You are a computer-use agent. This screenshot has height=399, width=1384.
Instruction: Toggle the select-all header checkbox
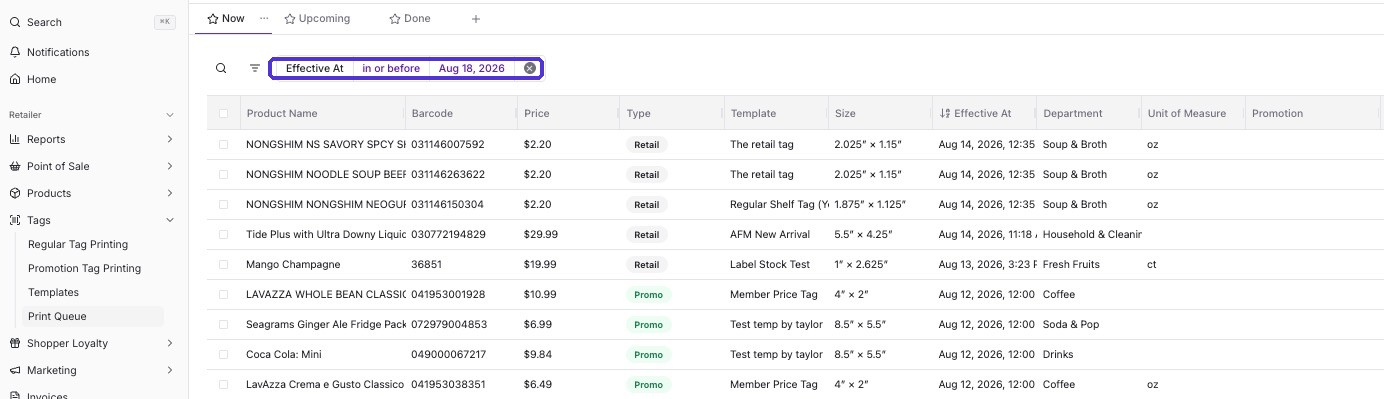pyautogui.click(x=223, y=113)
